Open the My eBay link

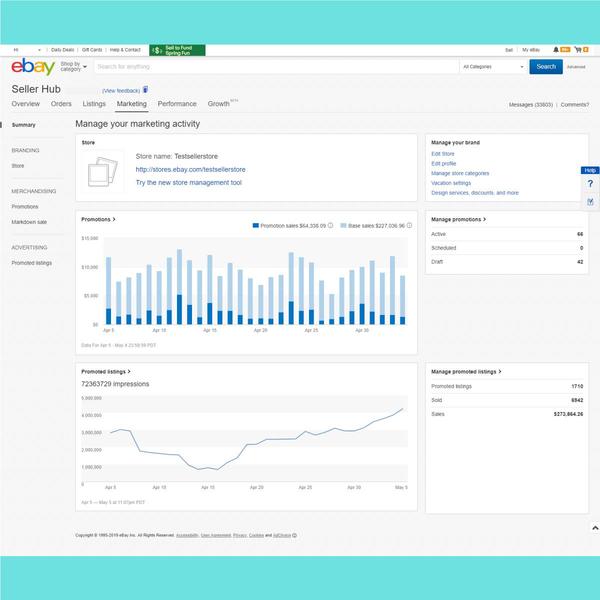pyautogui.click(x=531, y=50)
